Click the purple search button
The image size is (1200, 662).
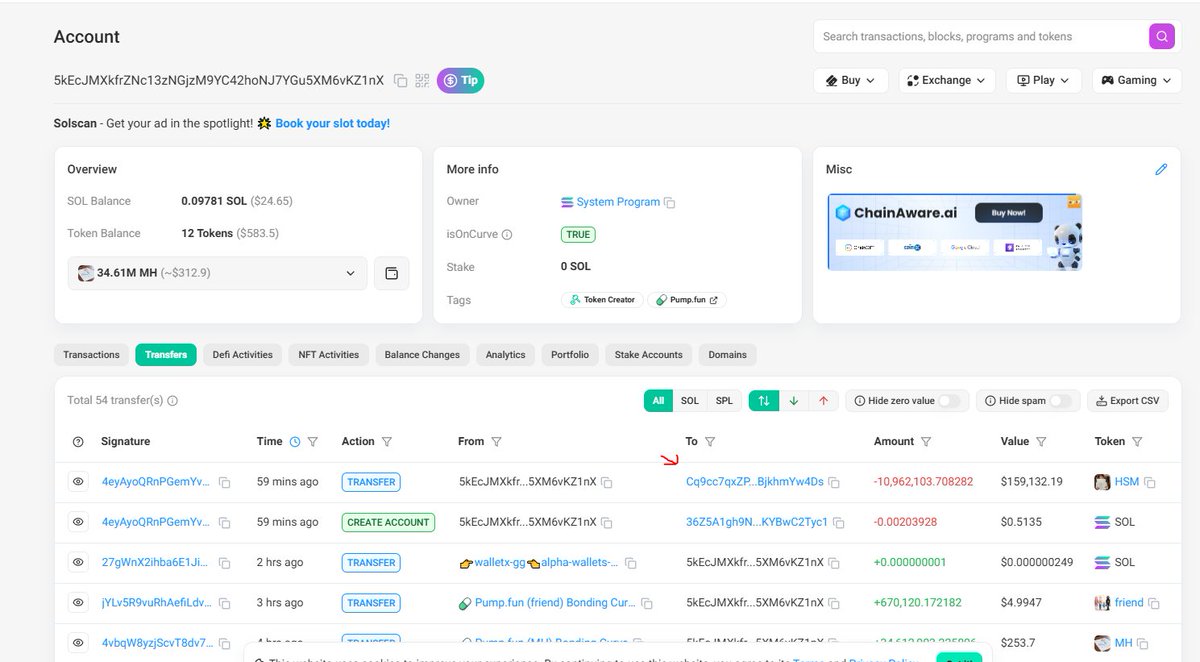tap(1161, 37)
